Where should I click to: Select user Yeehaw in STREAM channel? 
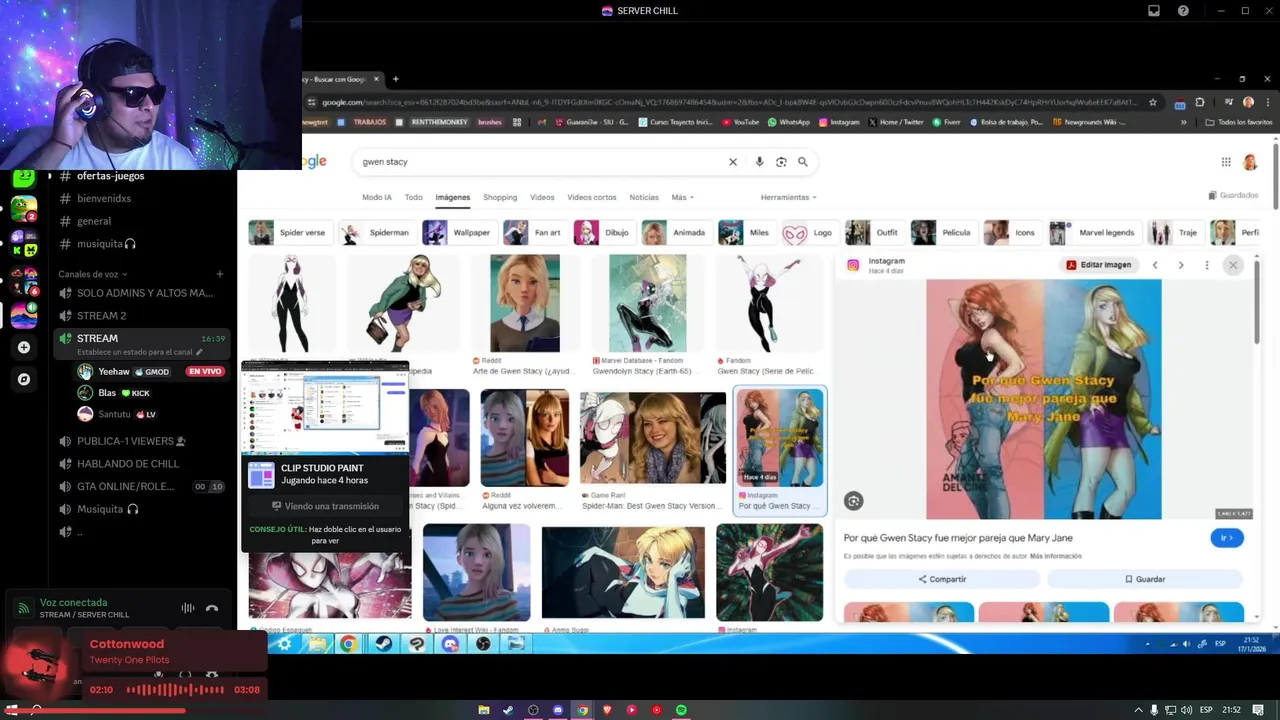coord(150,371)
